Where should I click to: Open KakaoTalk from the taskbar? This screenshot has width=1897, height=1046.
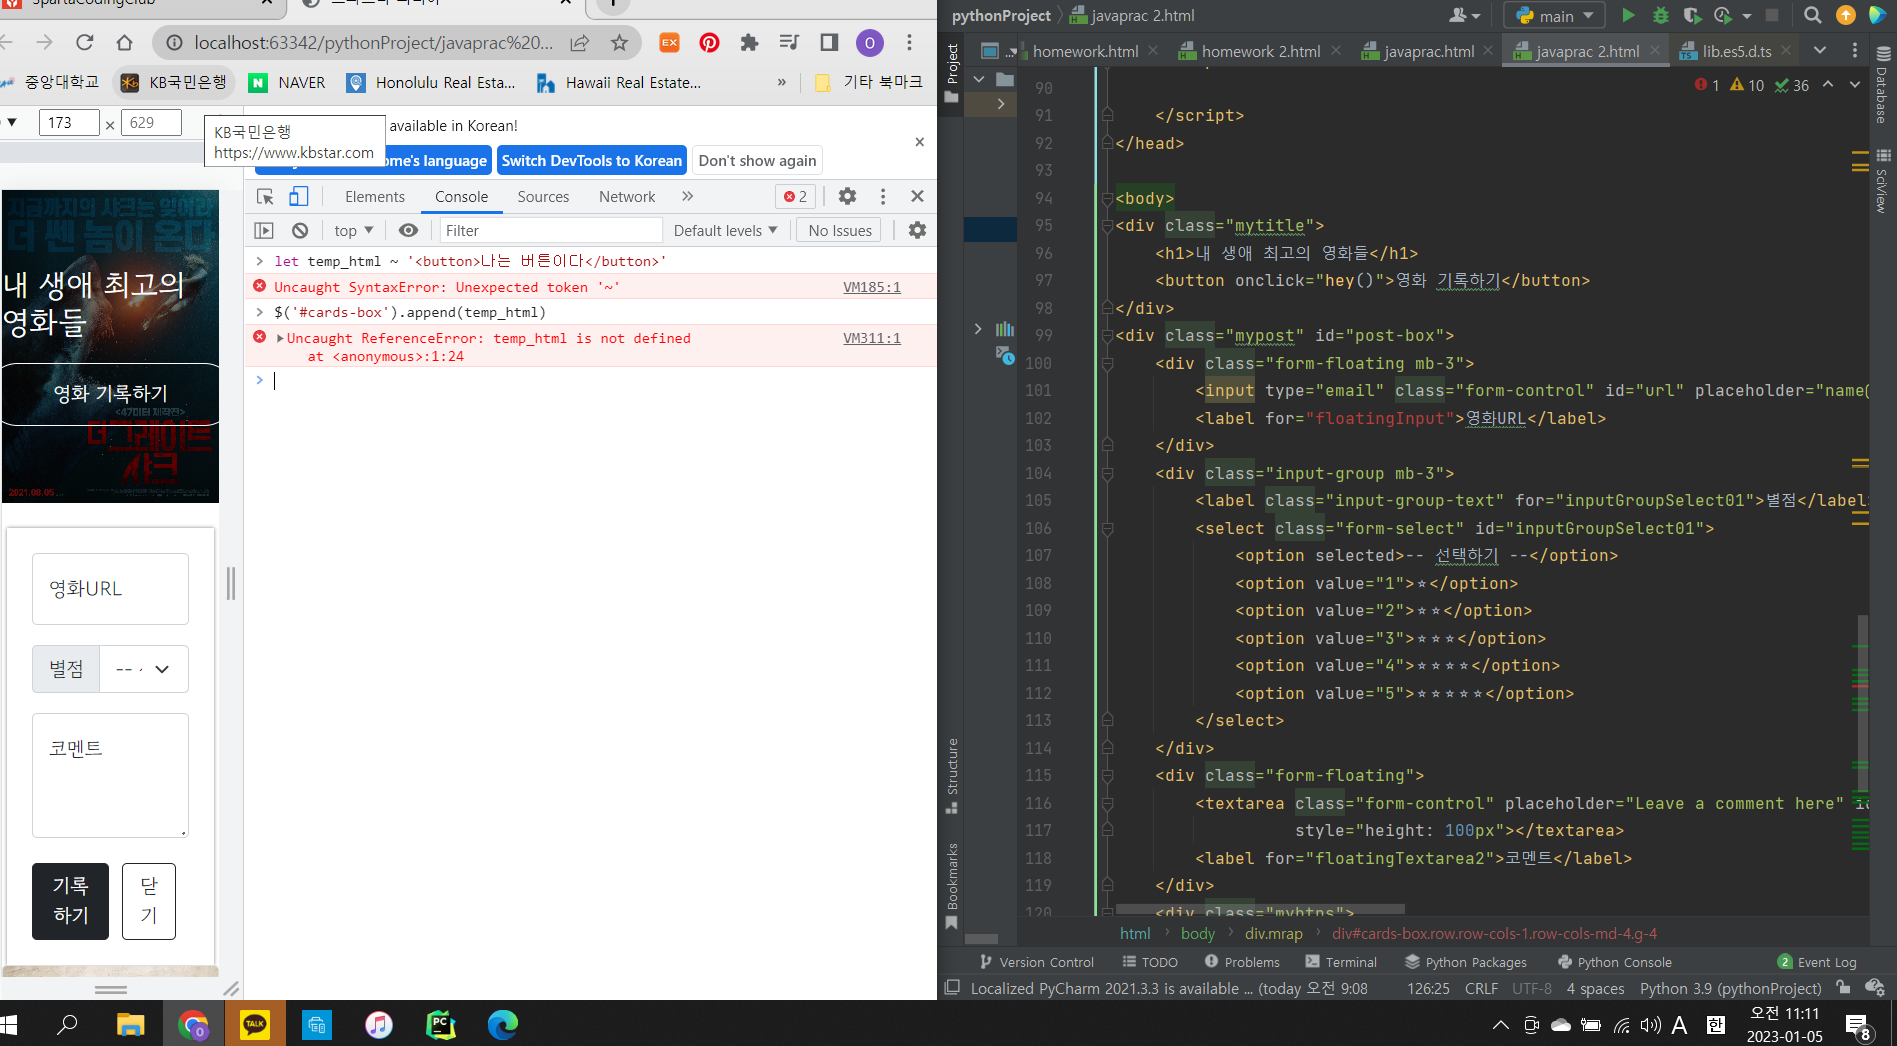click(254, 1024)
